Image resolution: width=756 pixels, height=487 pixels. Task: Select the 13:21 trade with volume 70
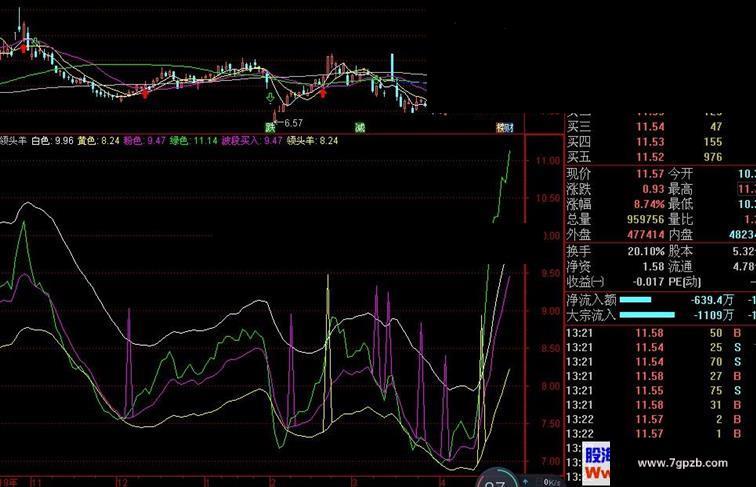[x=653, y=362]
